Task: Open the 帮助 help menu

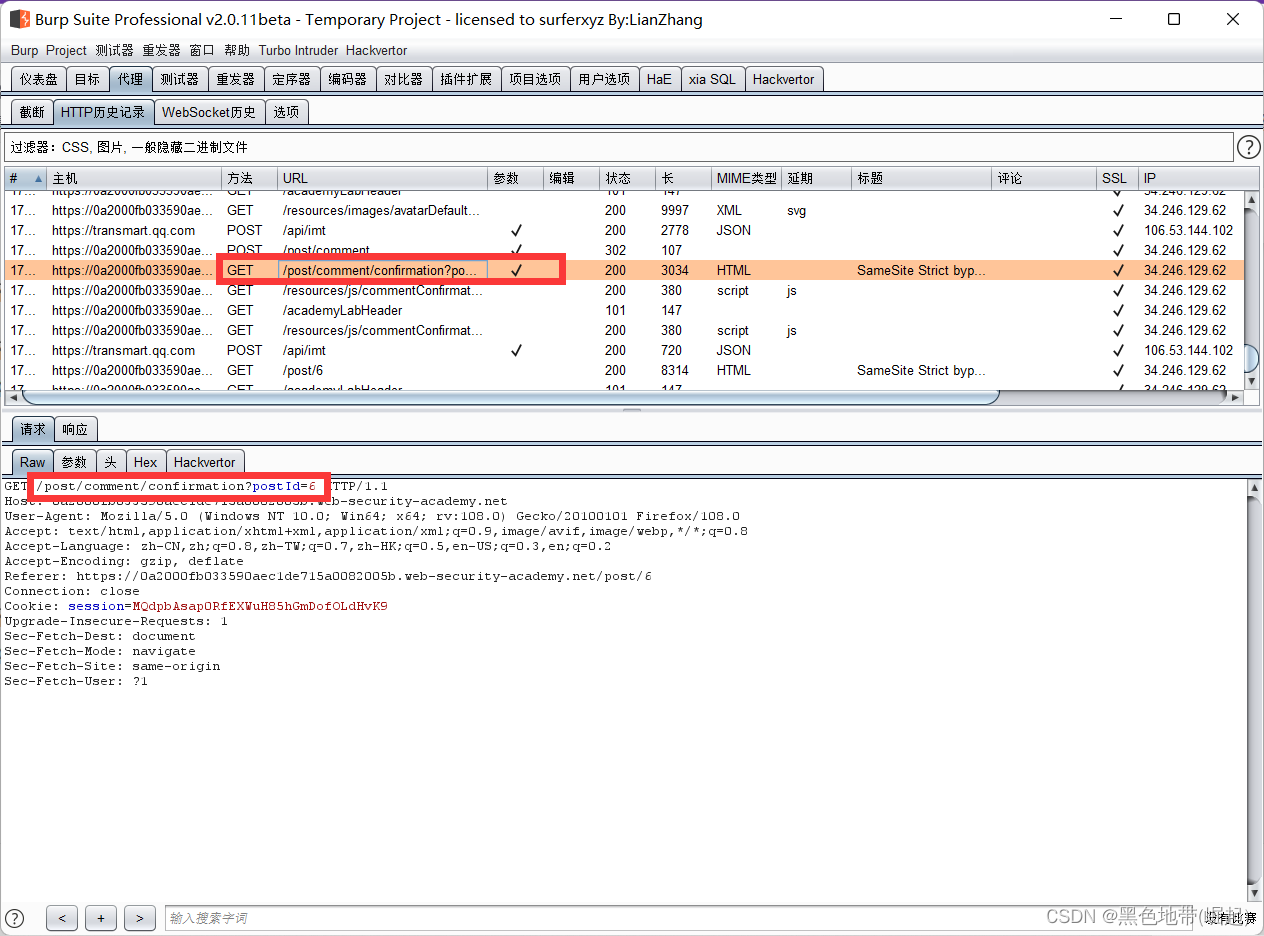Action: click(237, 50)
